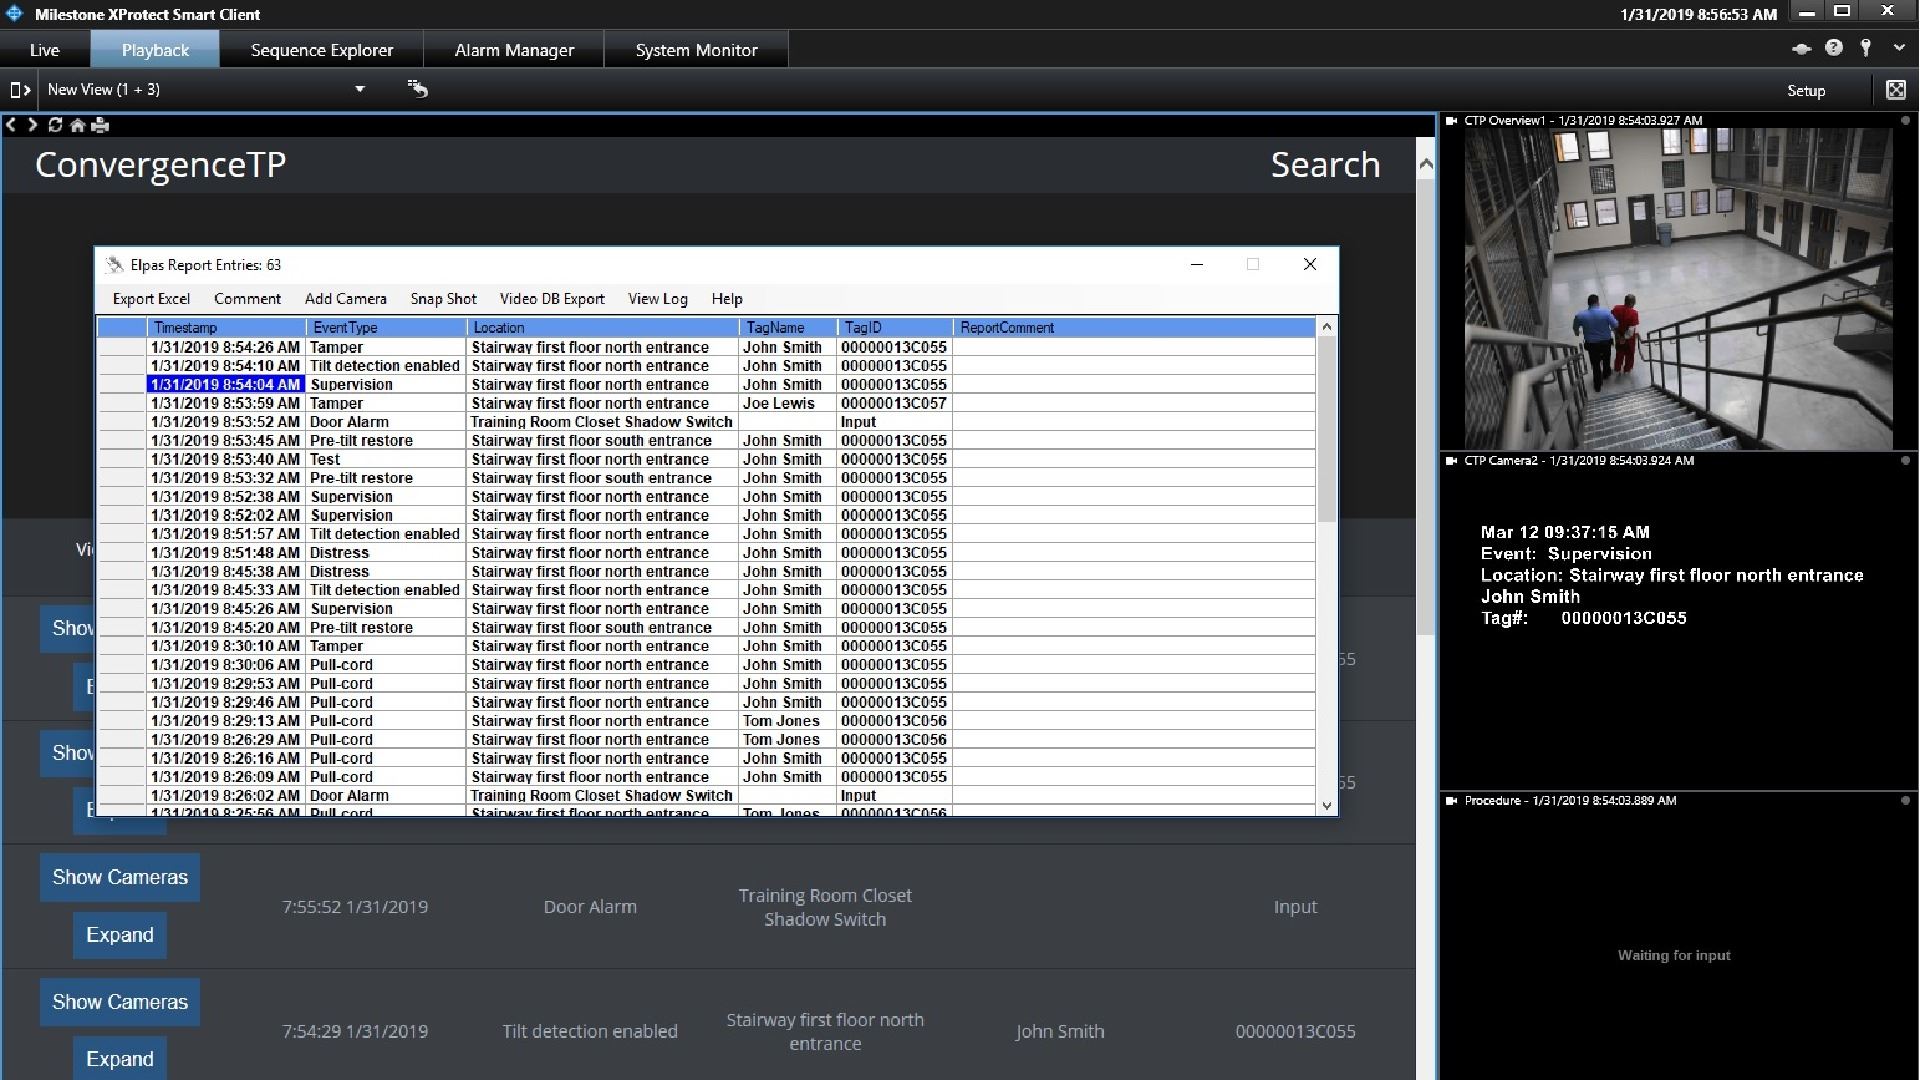Go forward with the browser forward arrow

(32, 125)
